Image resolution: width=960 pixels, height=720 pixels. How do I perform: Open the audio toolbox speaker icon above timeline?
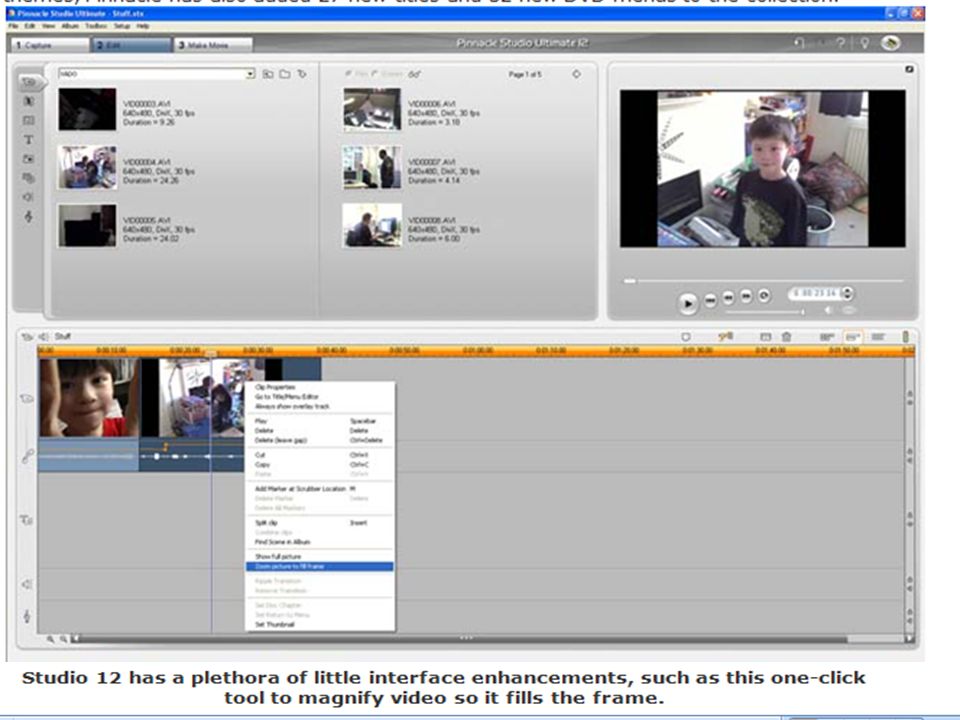(x=43, y=336)
